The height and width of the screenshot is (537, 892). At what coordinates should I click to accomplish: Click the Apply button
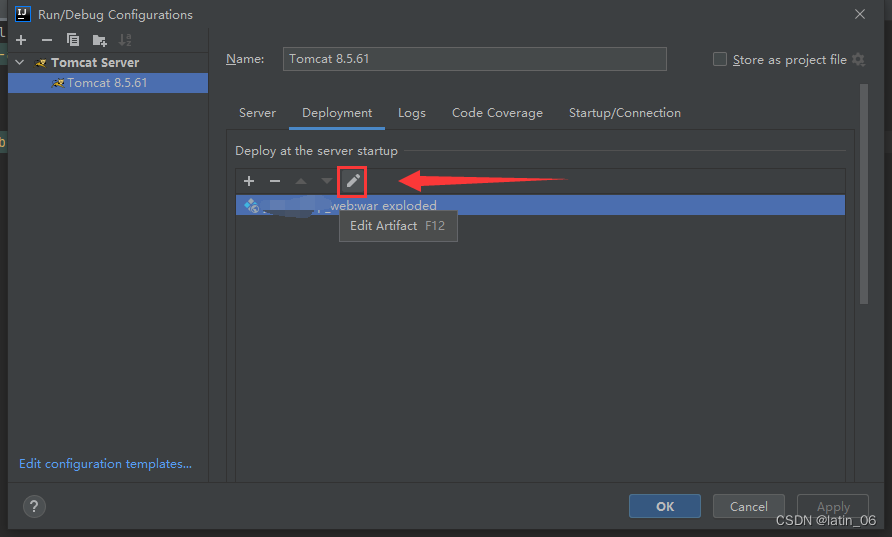click(x=833, y=506)
